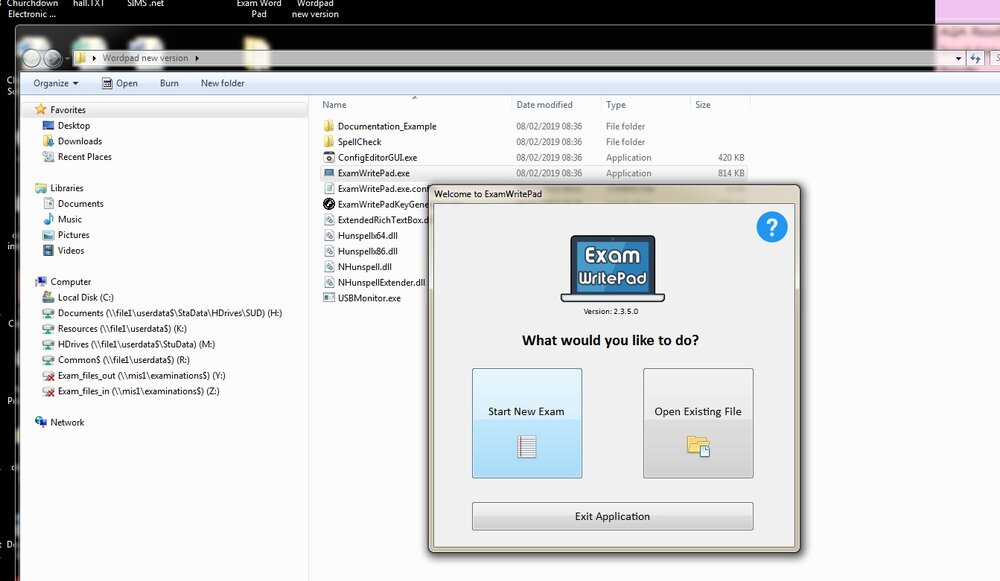This screenshot has width=1000, height=581.
Task: Click Network in the navigation pane
Action: (x=67, y=422)
